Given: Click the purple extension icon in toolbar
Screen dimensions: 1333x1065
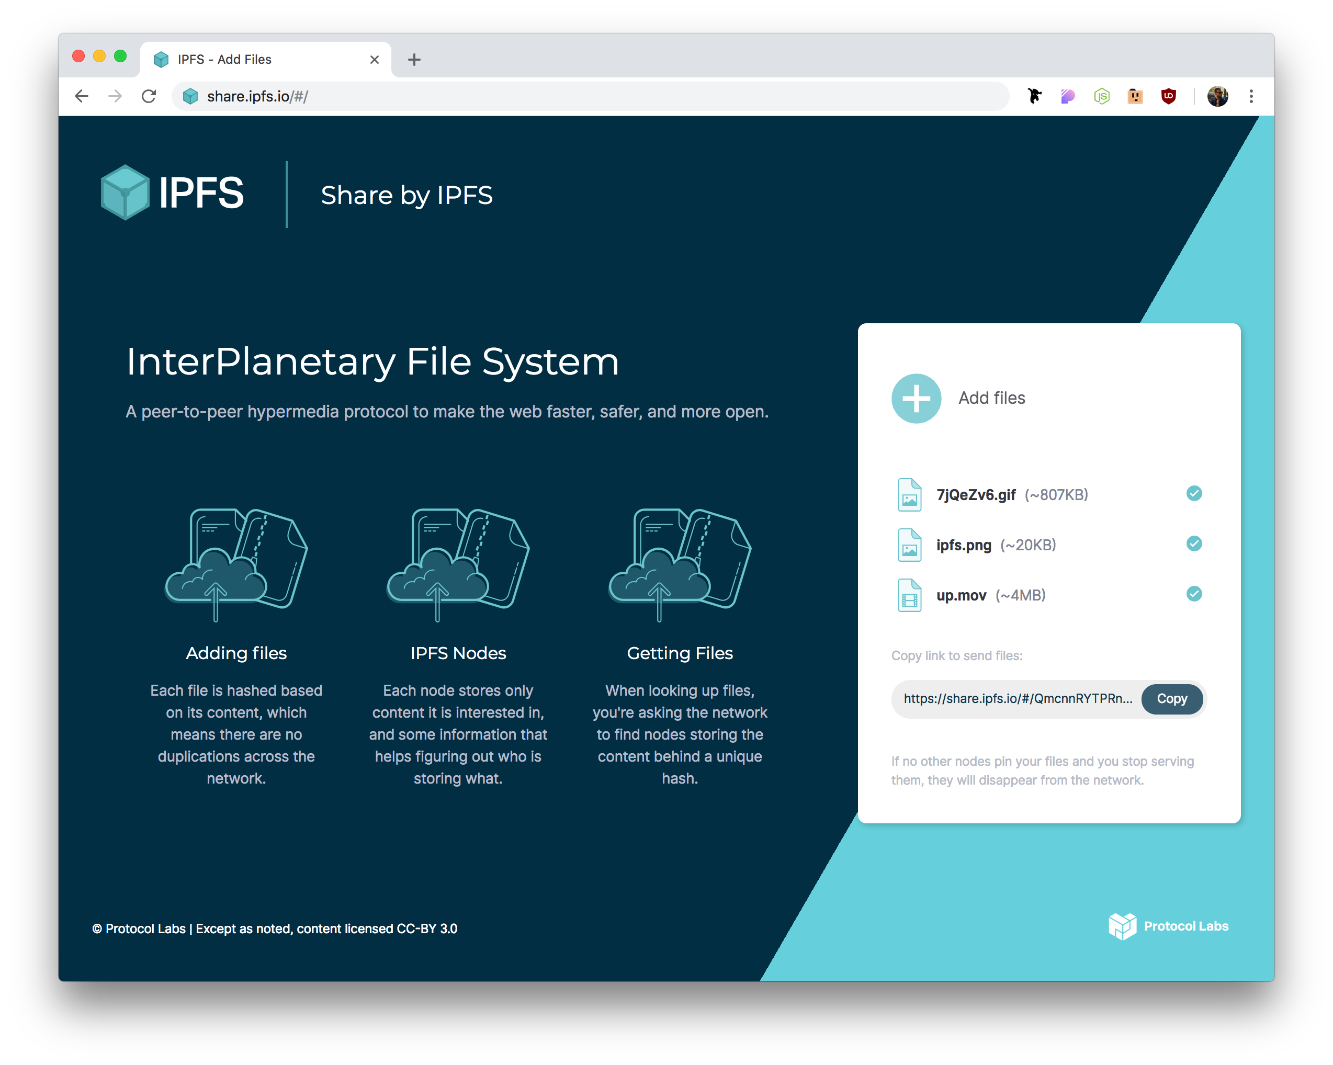Looking at the screenshot, I should (1068, 96).
